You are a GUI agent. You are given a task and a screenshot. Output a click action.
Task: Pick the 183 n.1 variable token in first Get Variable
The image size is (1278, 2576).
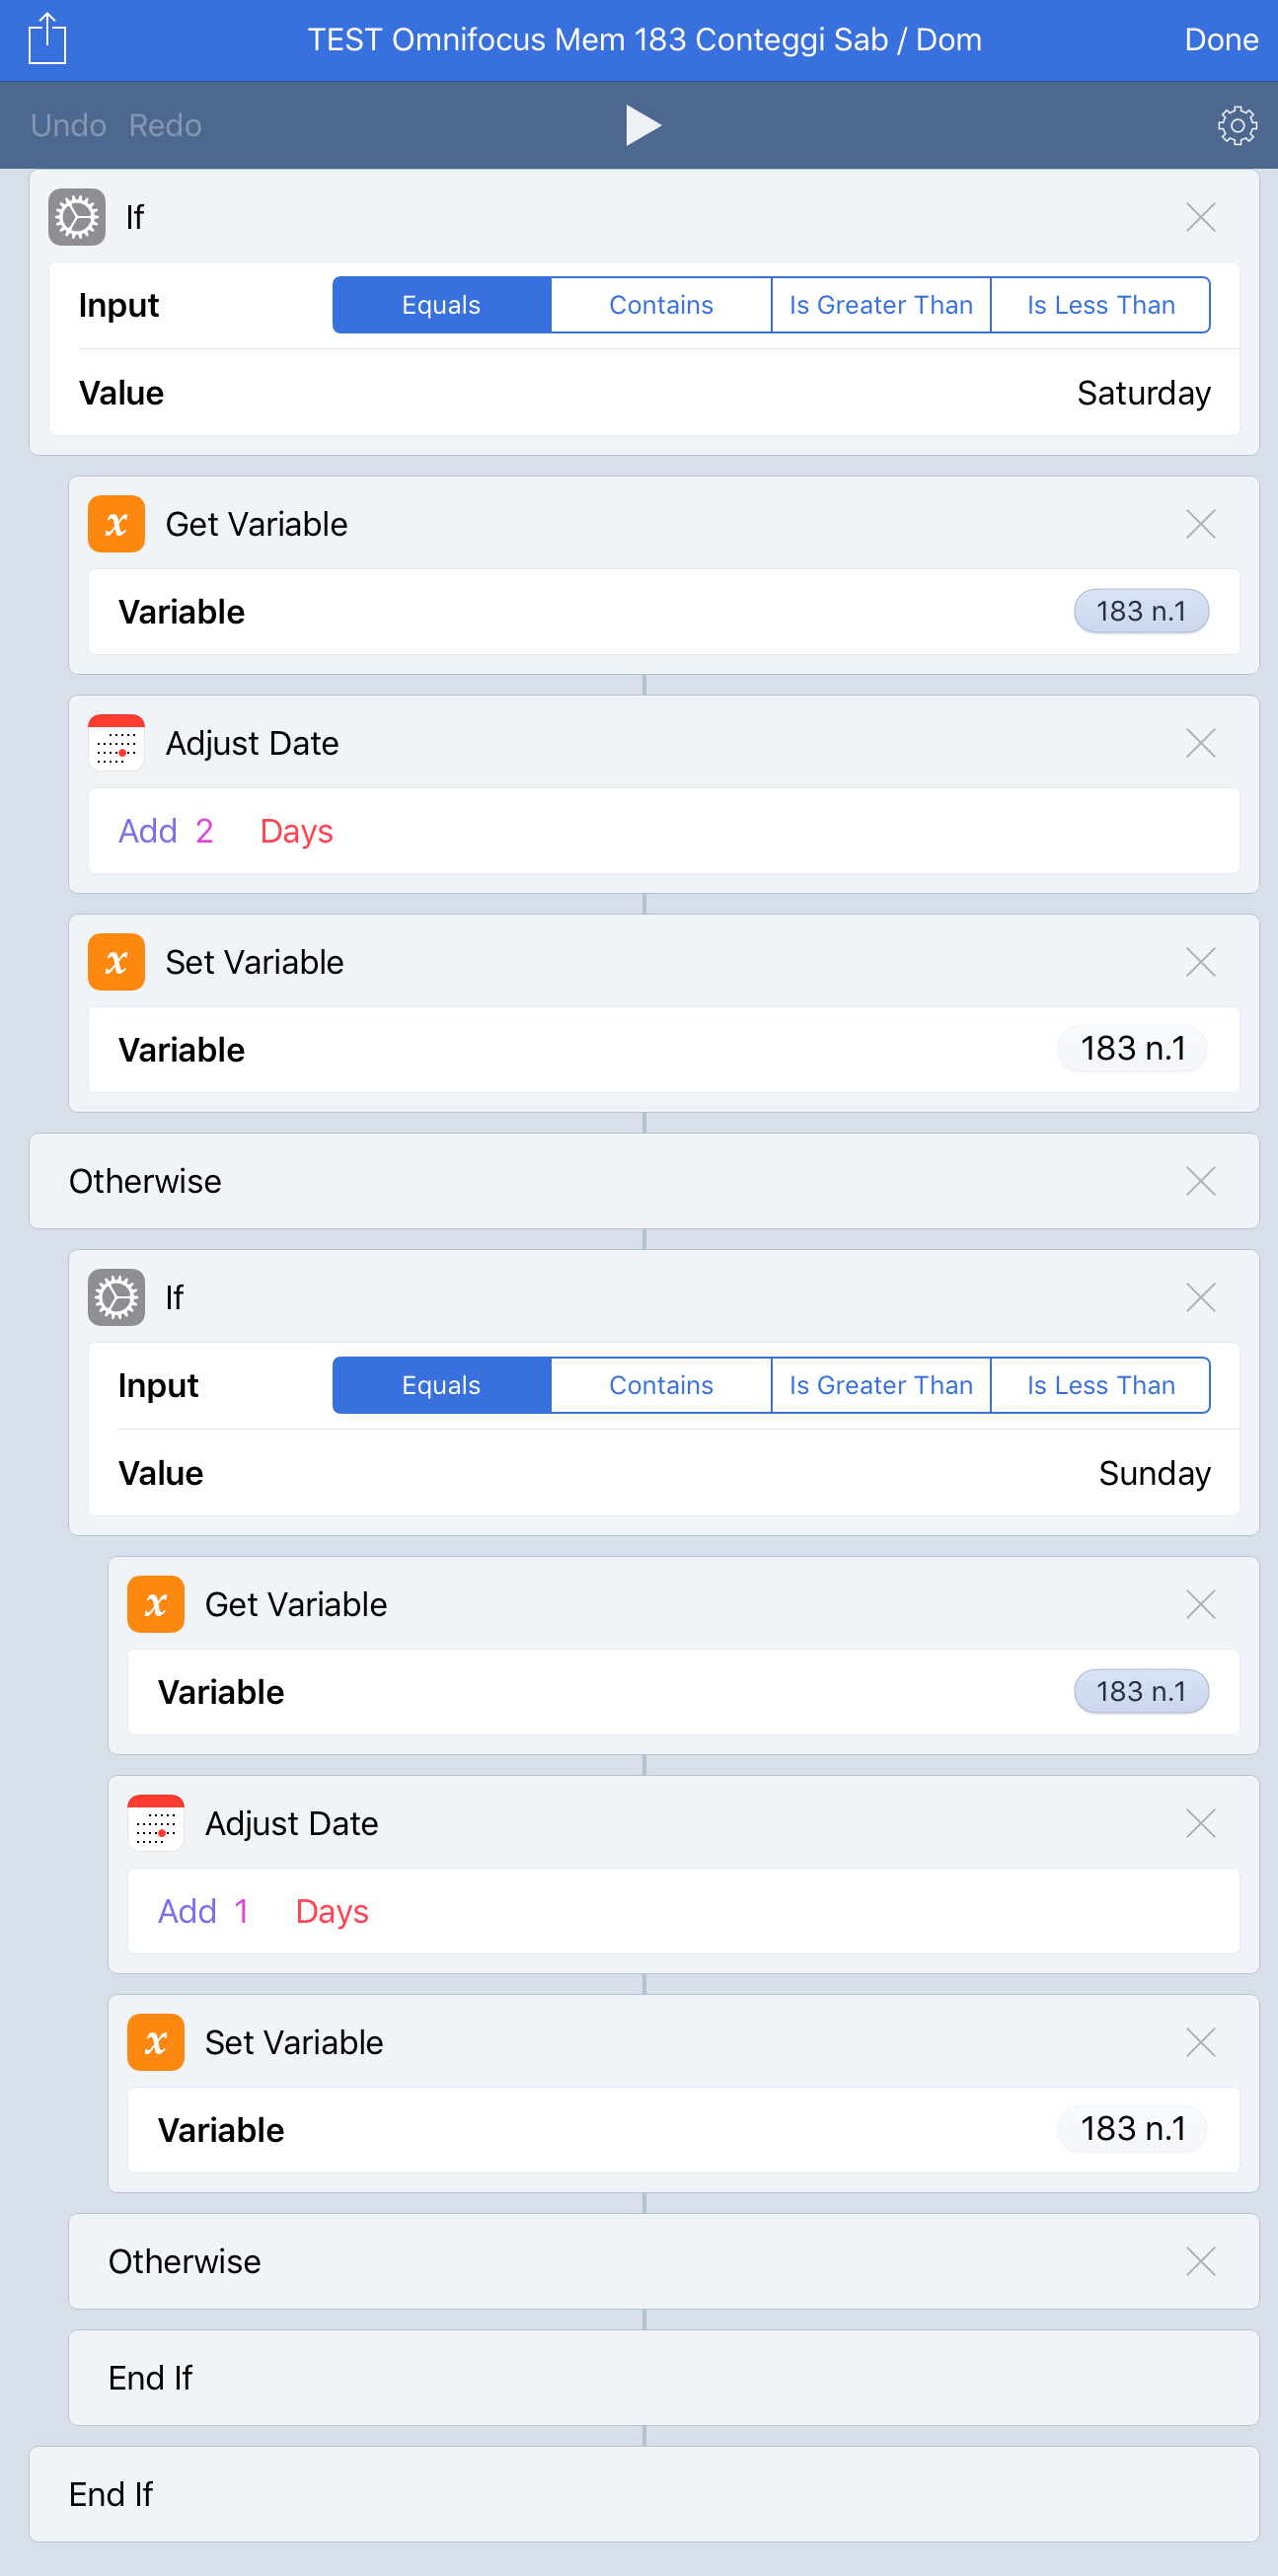click(x=1141, y=611)
